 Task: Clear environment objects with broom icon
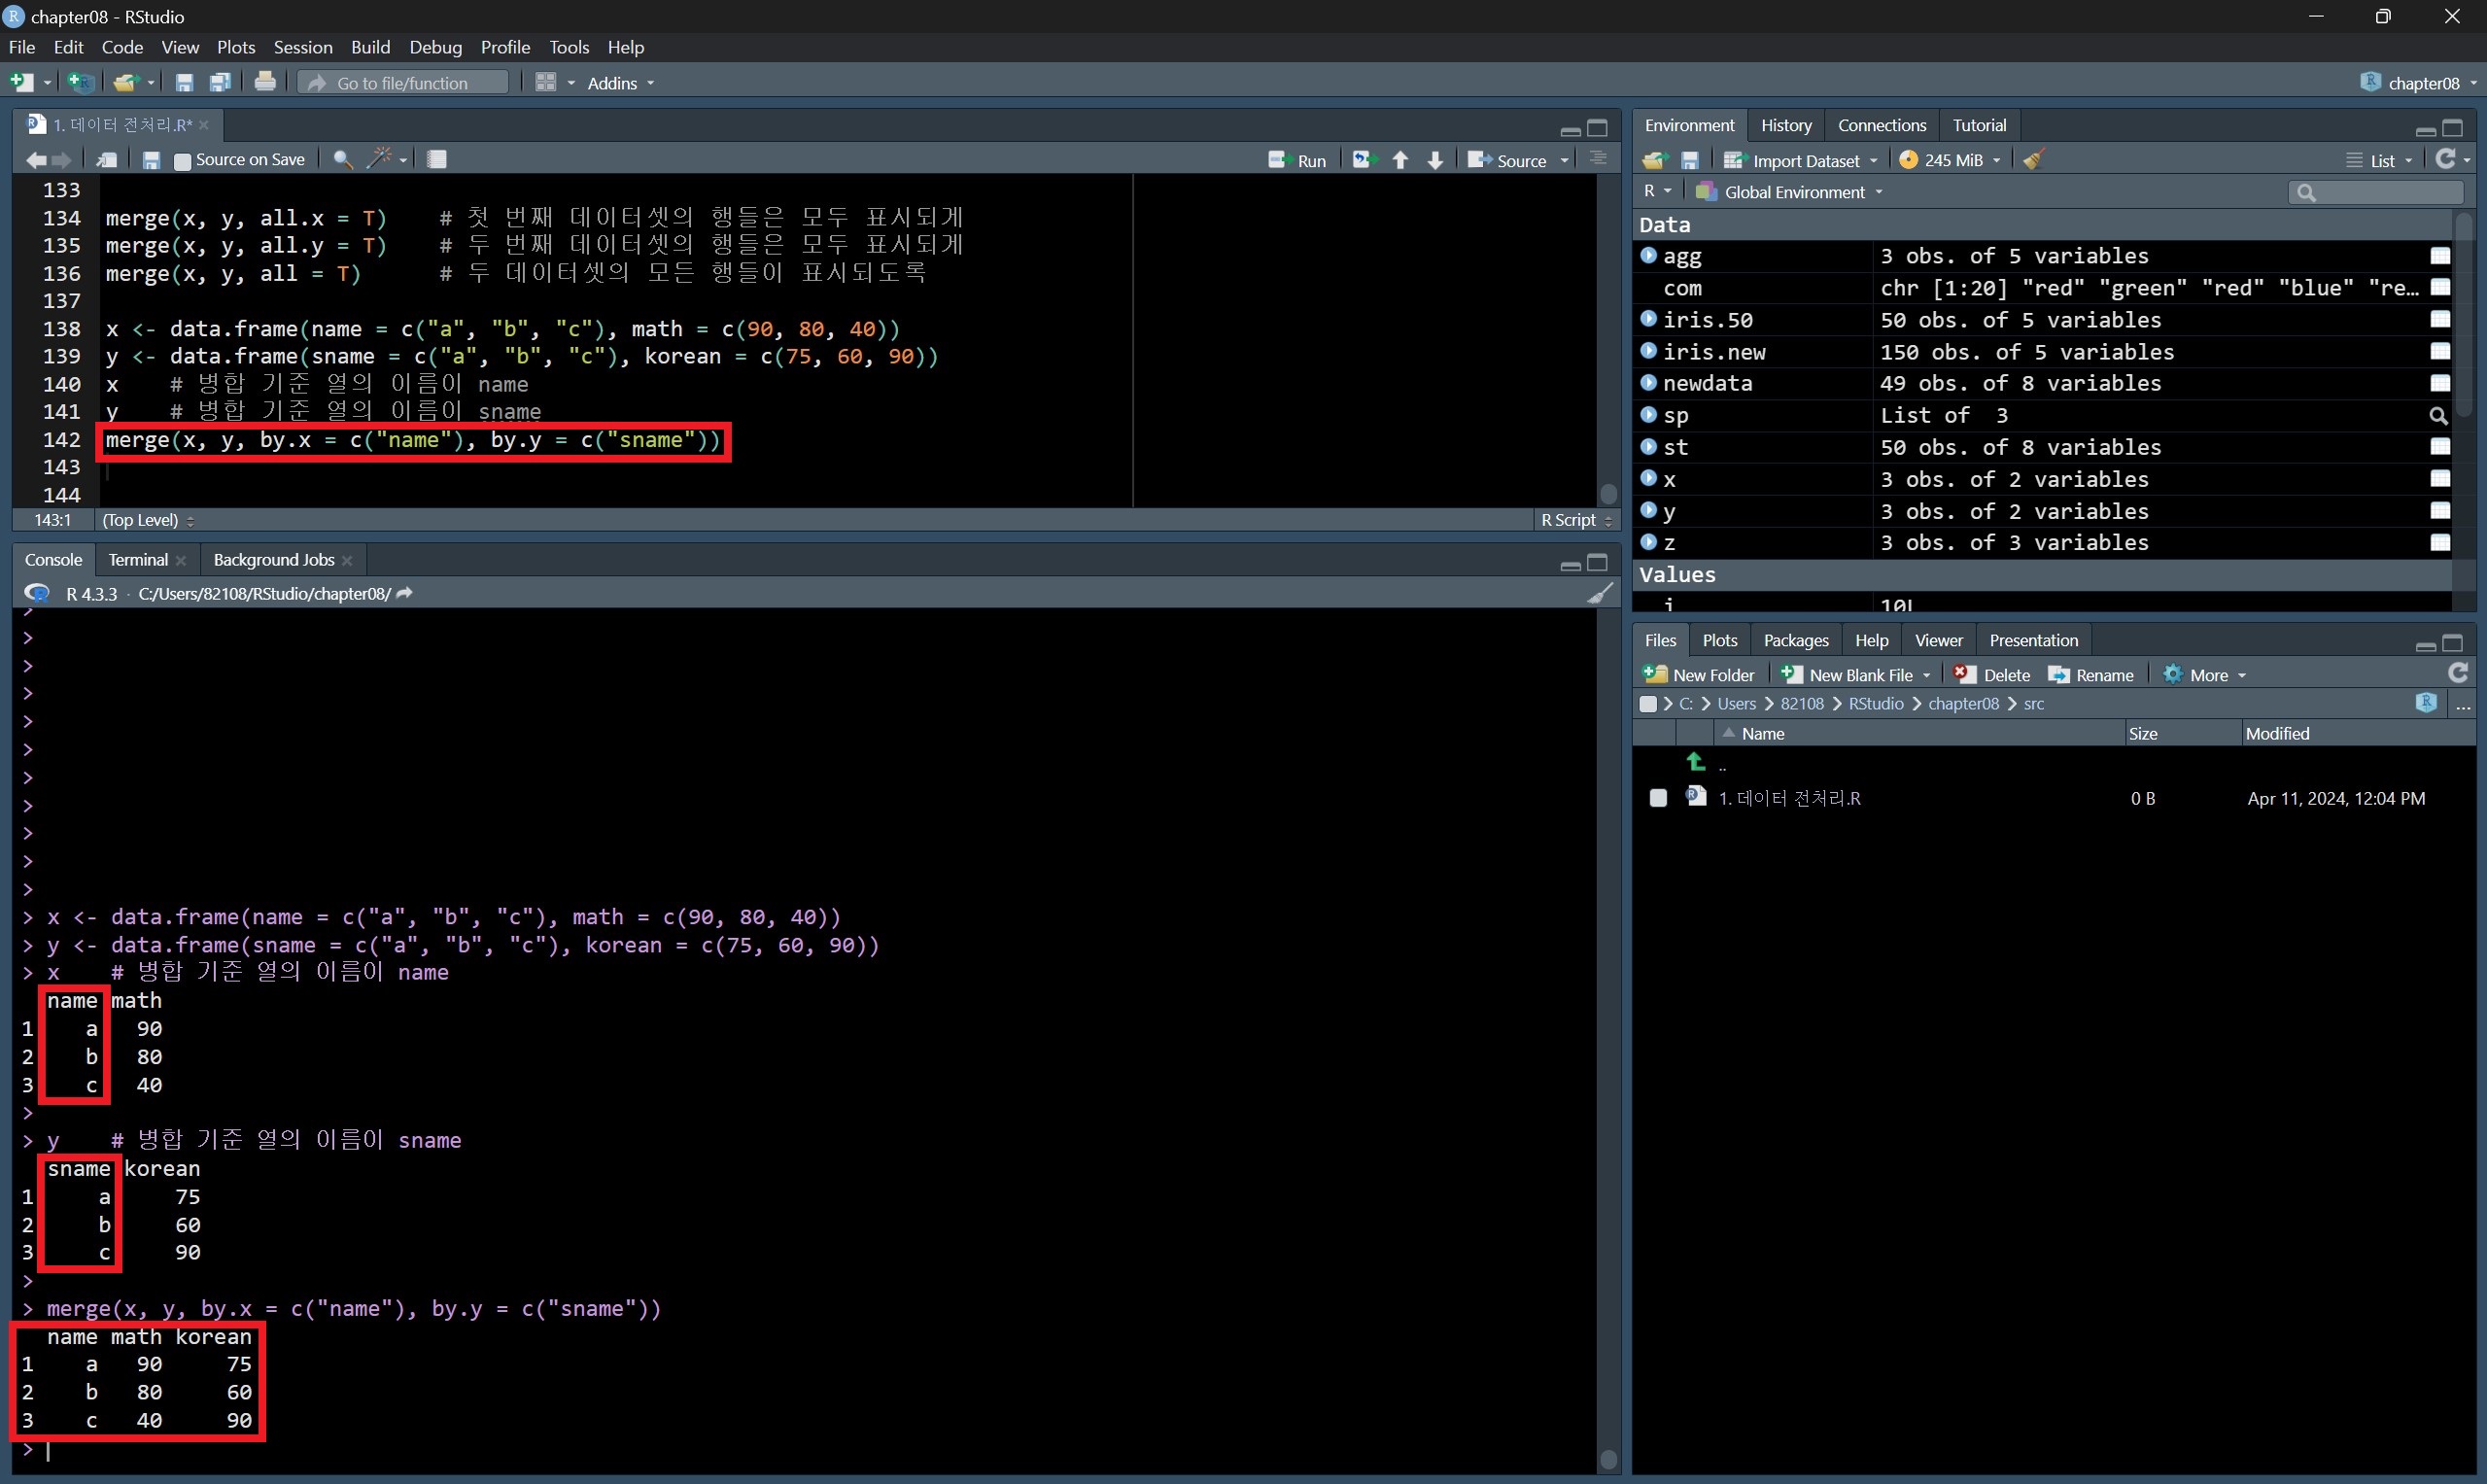[2033, 160]
